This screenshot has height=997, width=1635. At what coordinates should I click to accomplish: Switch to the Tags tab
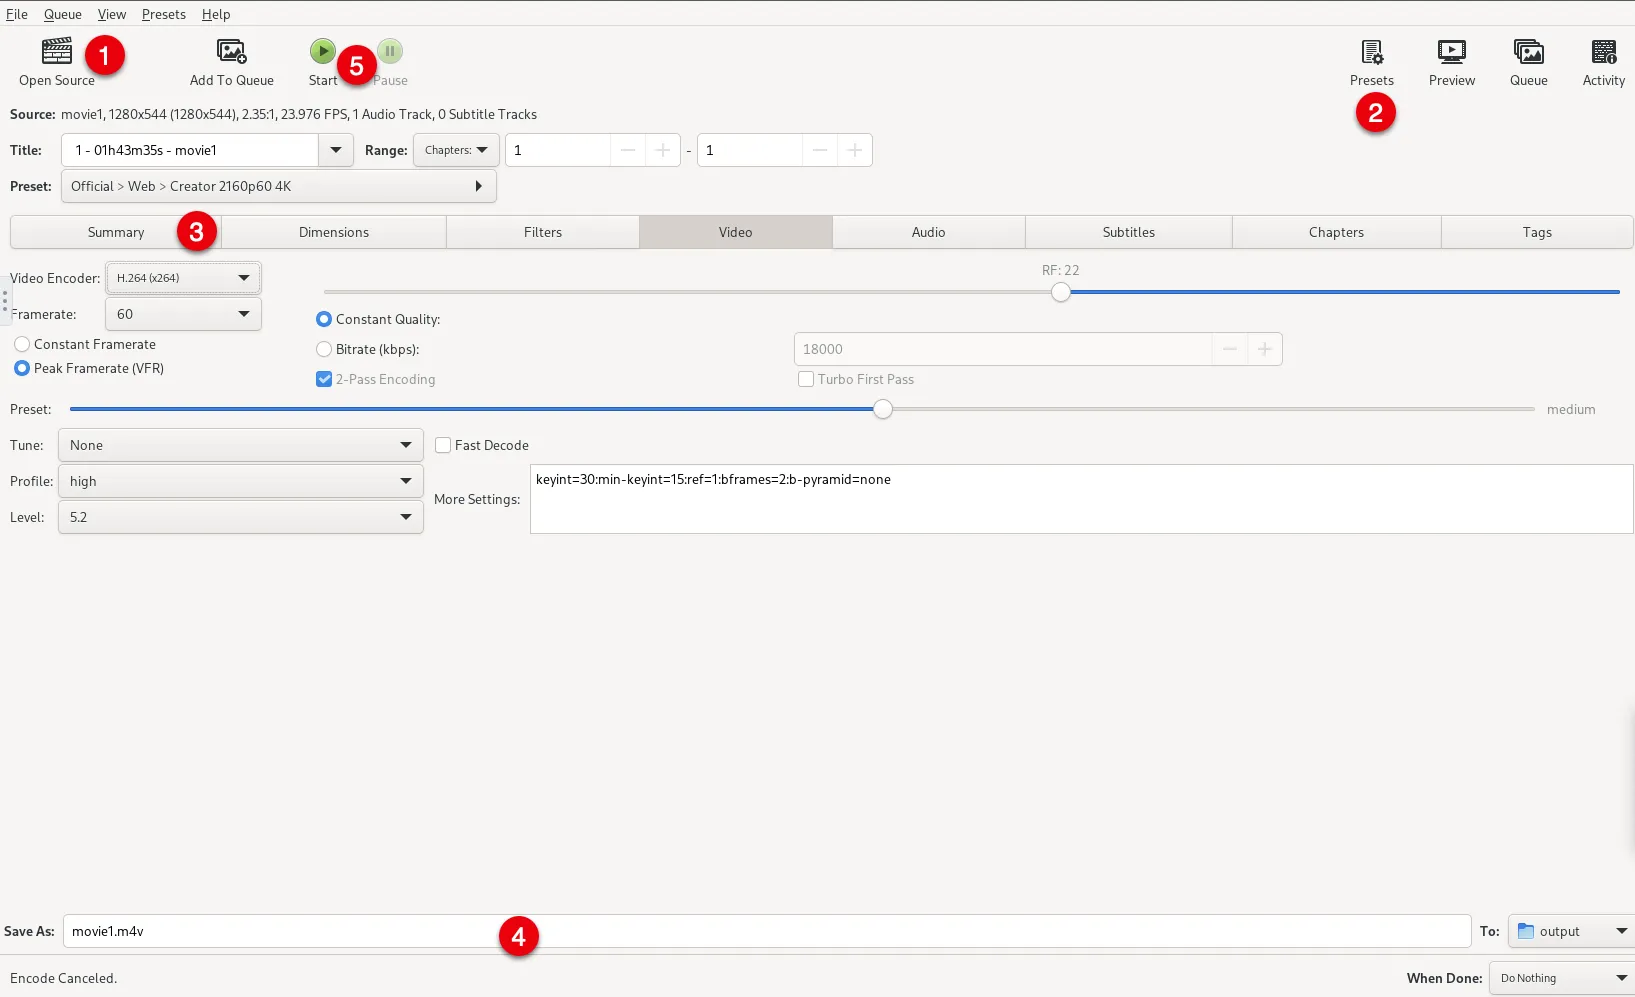1538,232
